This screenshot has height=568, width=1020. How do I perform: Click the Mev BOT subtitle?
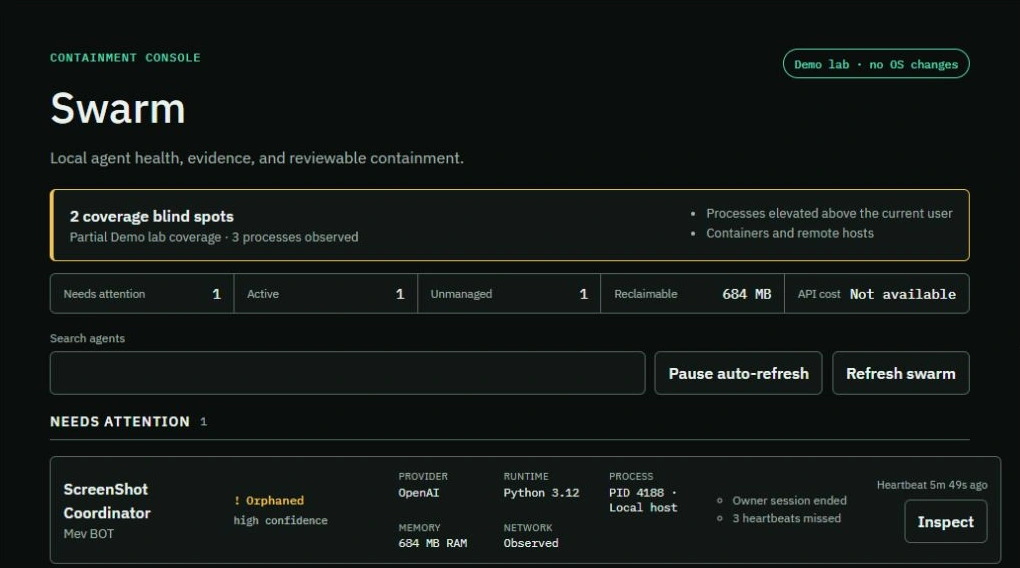[x=88, y=534]
